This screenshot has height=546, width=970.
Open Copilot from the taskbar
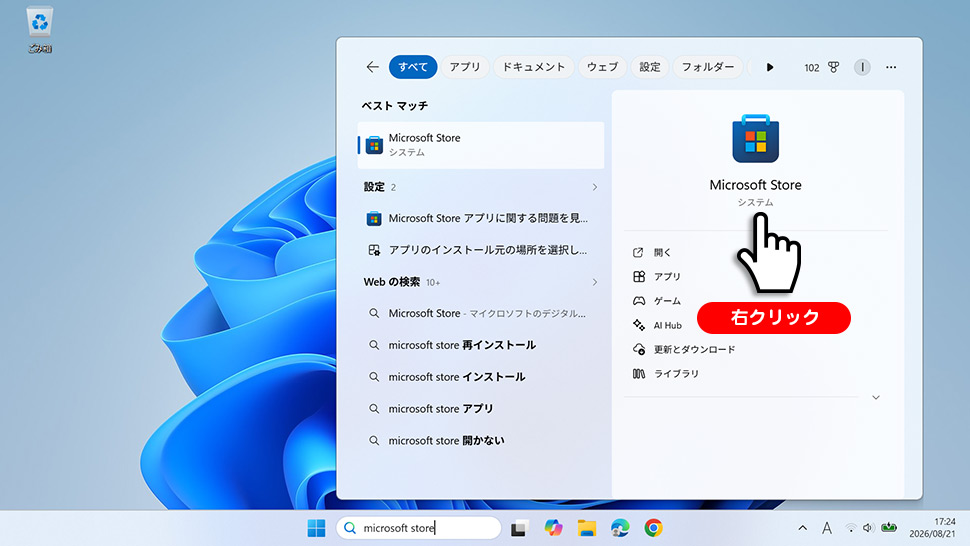click(552, 528)
